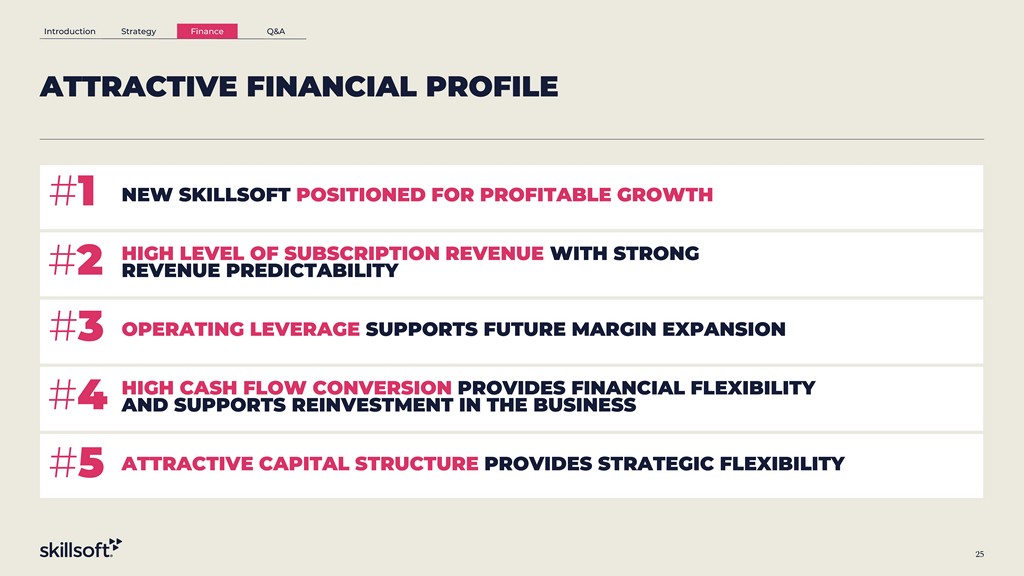The height and width of the screenshot is (576, 1024).
Task: Click "Provides Strategic Flexibility" text
Action: click(664, 464)
